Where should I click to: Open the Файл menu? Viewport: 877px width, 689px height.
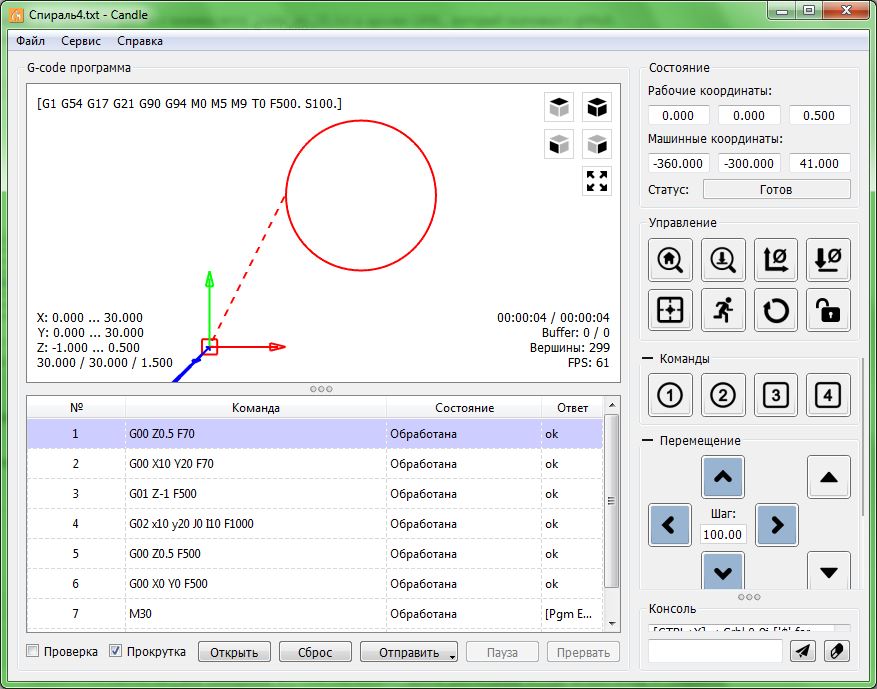tap(30, 41)
